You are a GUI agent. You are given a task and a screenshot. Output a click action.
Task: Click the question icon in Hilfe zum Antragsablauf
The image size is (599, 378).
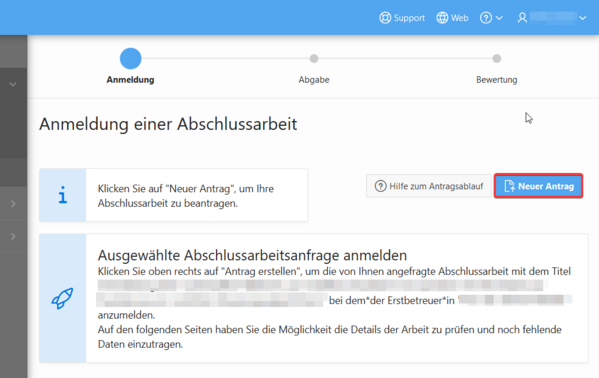pyautogui.click(x=380, y=186)
